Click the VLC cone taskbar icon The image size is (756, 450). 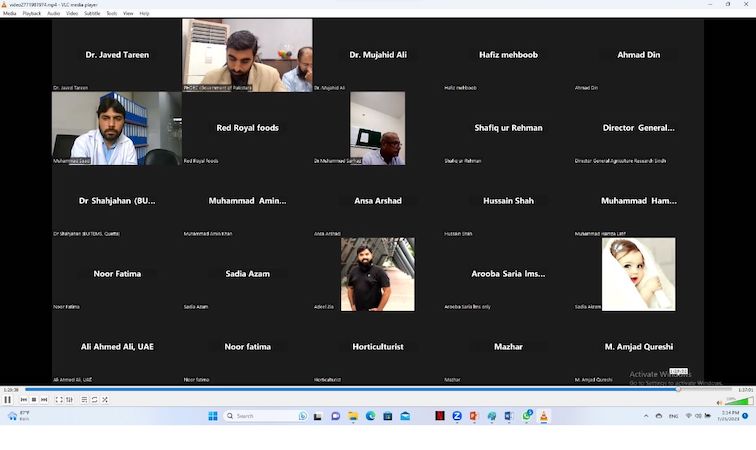[x=544, y=416]
